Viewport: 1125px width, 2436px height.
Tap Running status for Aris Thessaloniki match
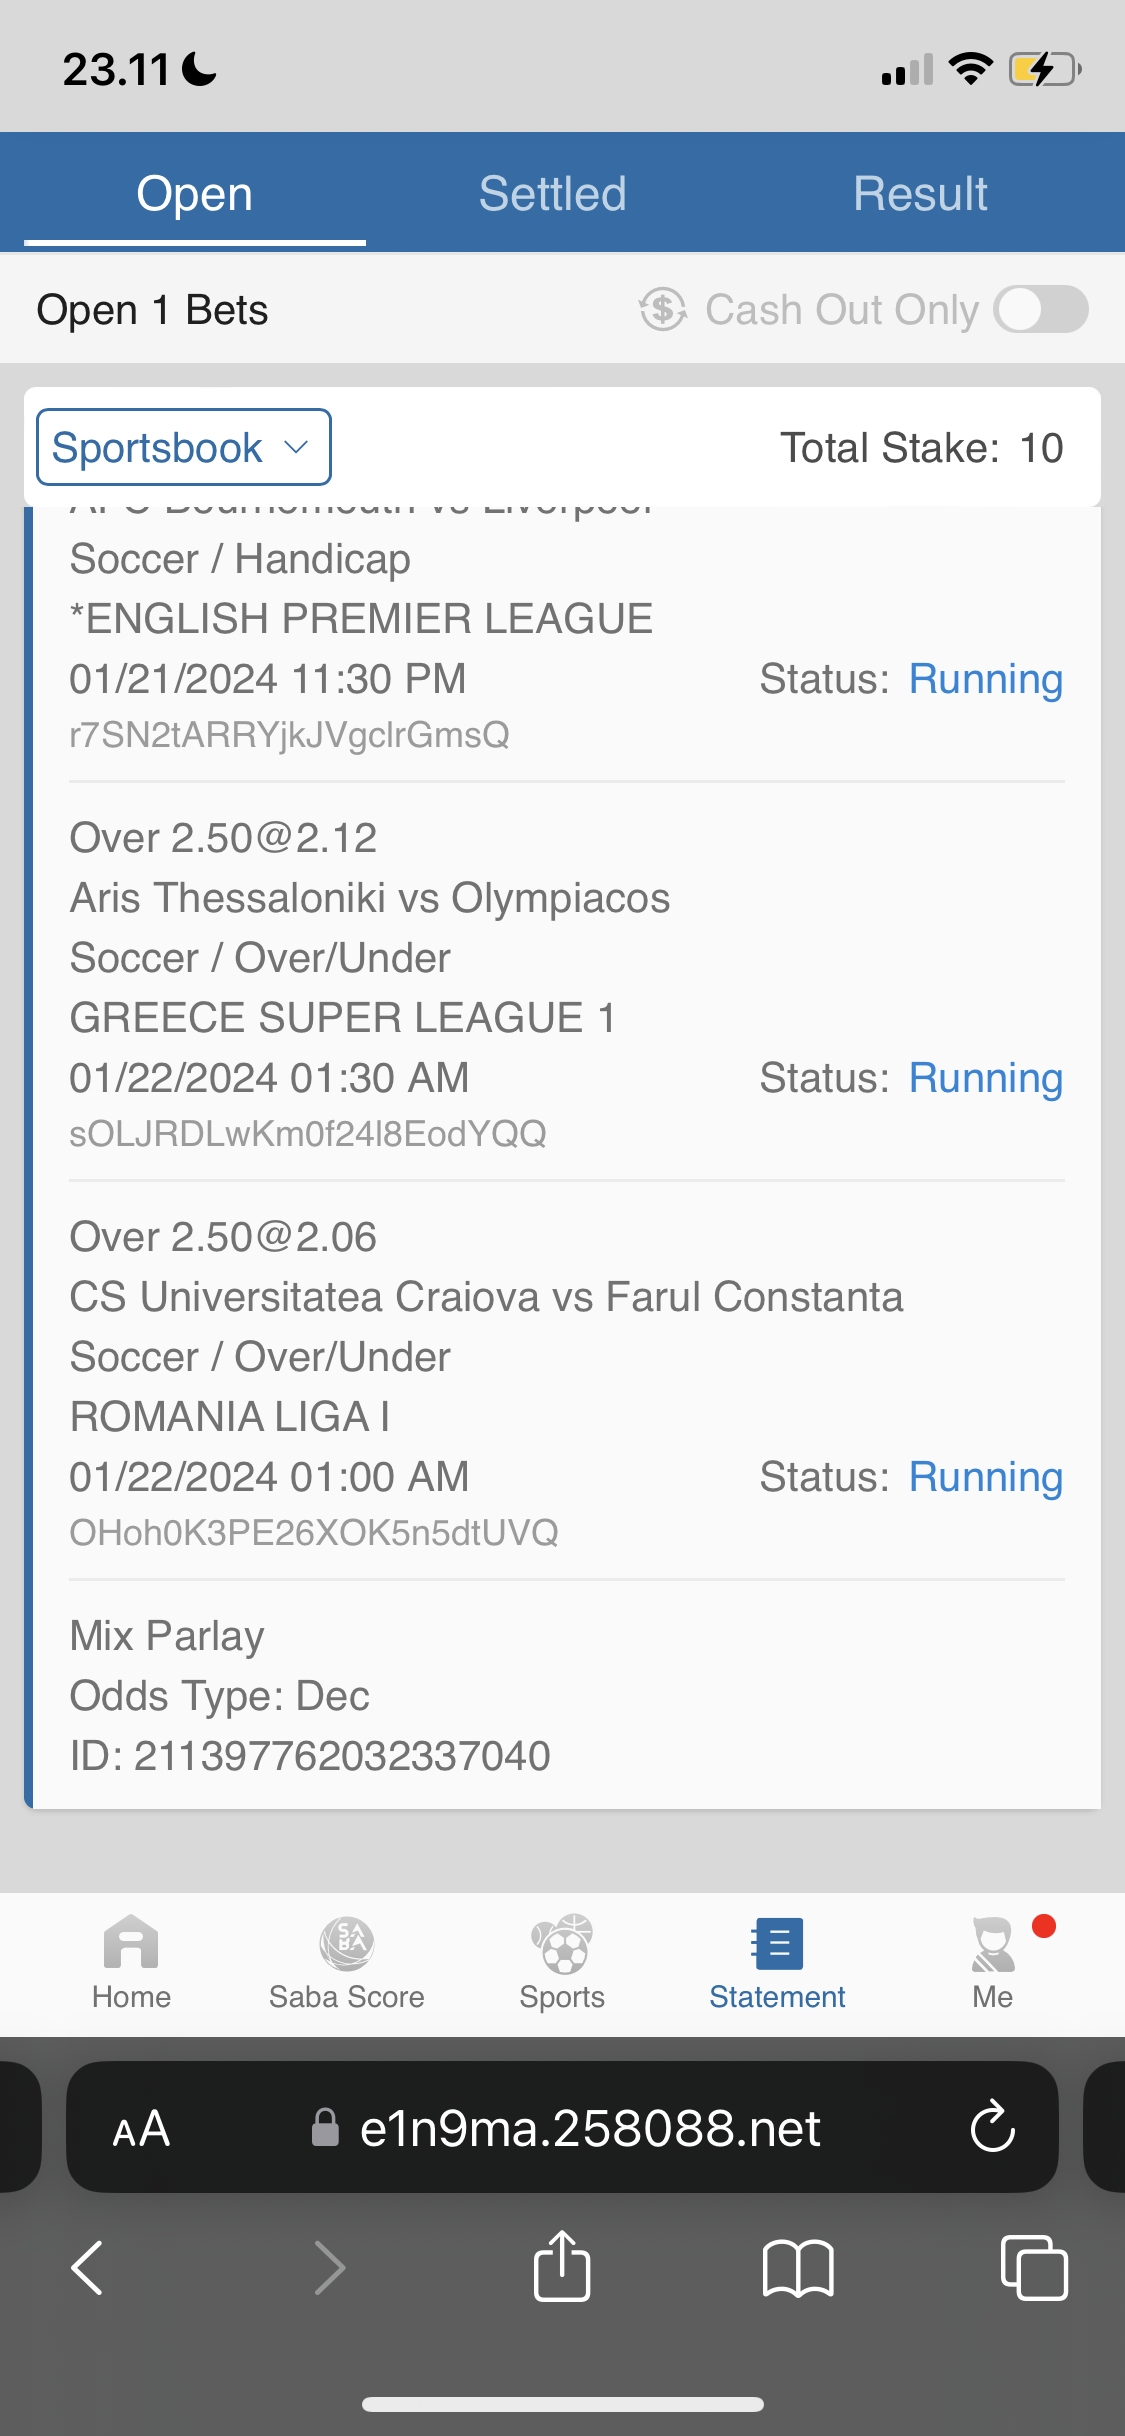coord(985,1078)
